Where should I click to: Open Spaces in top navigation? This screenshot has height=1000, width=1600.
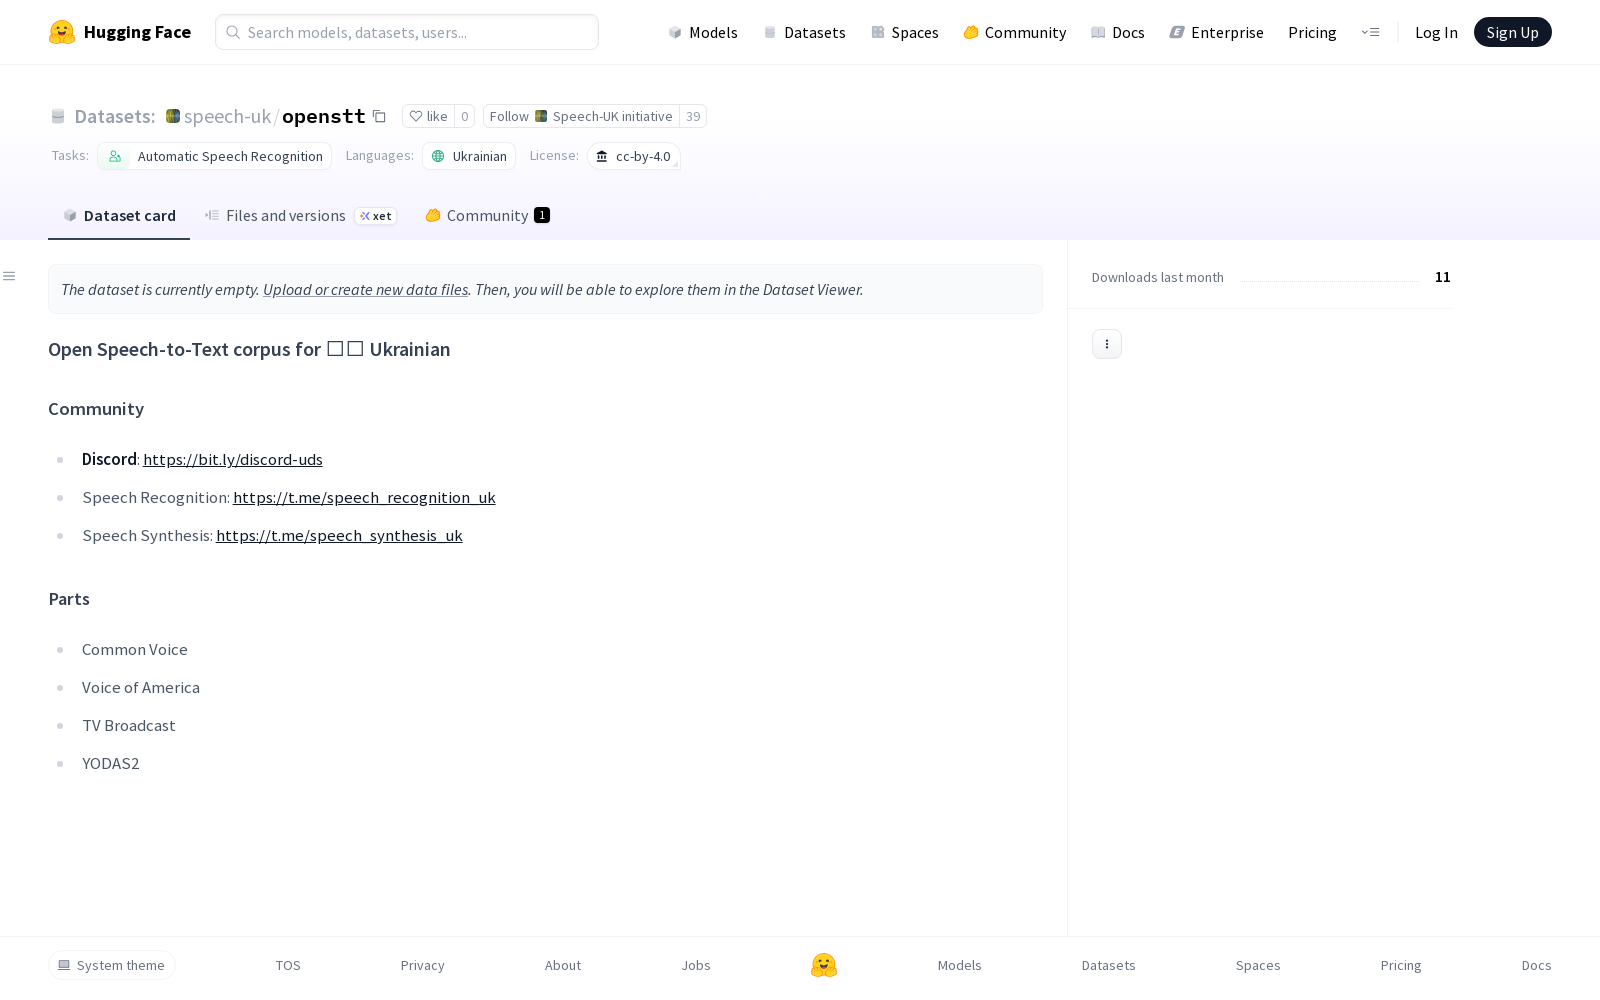tap(904, 32)
